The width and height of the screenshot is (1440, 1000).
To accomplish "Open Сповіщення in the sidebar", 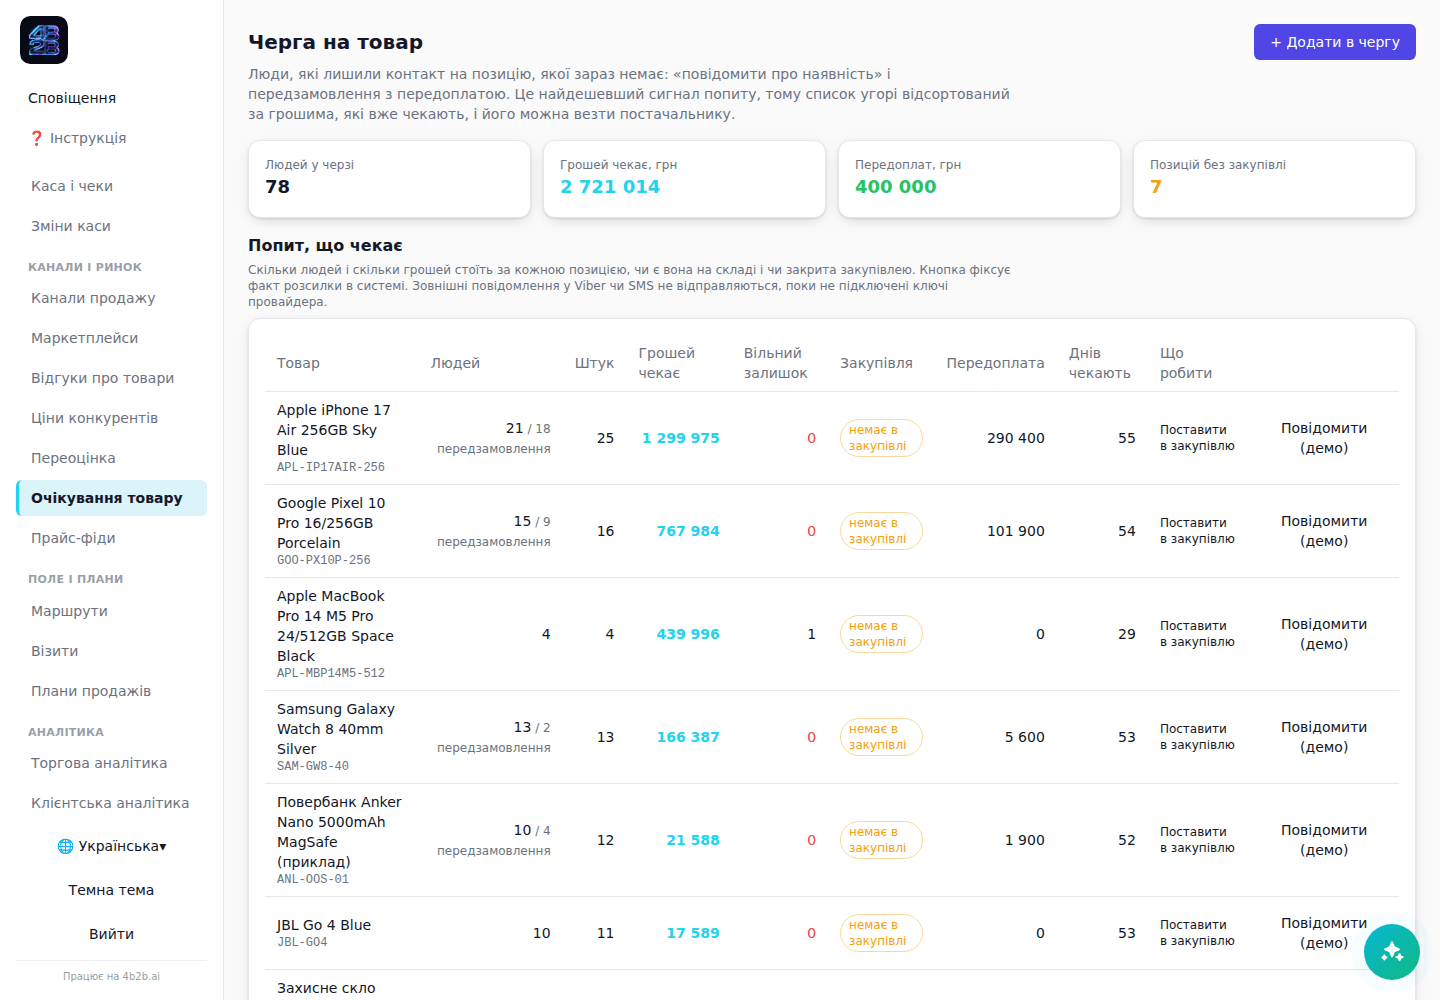I will point(72,98).
